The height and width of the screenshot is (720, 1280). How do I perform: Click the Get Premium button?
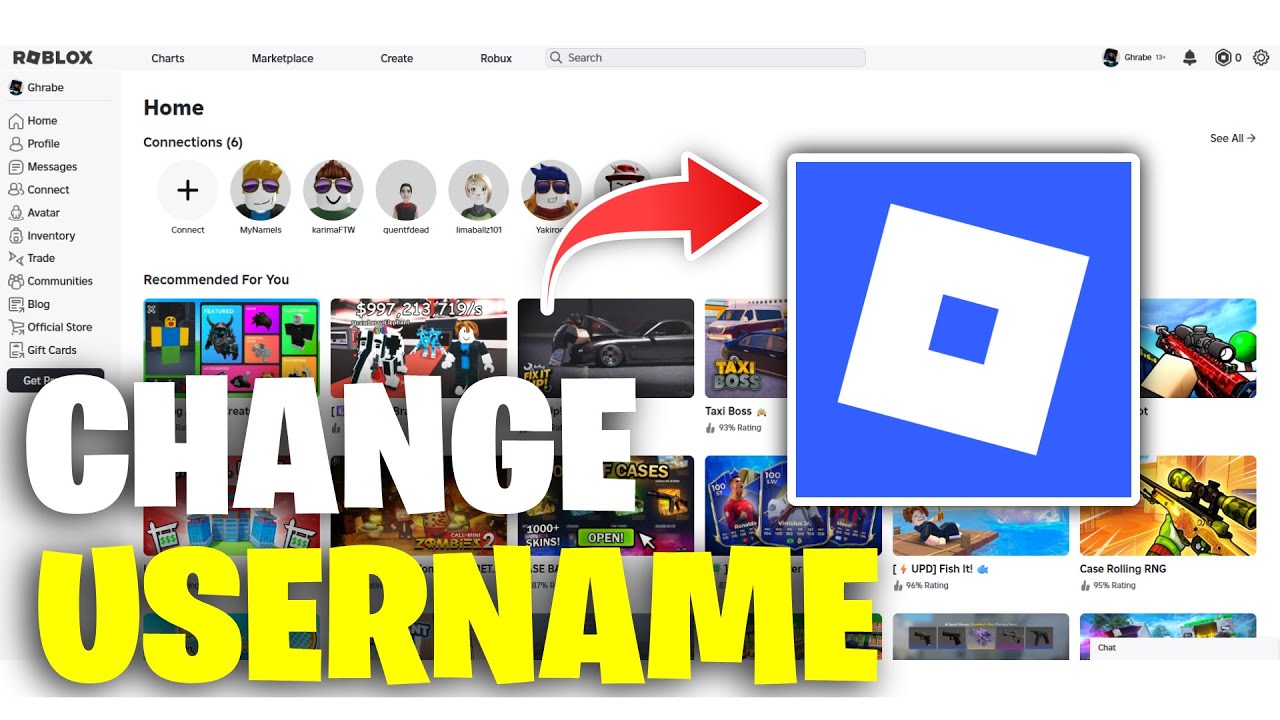click(55, 380)
